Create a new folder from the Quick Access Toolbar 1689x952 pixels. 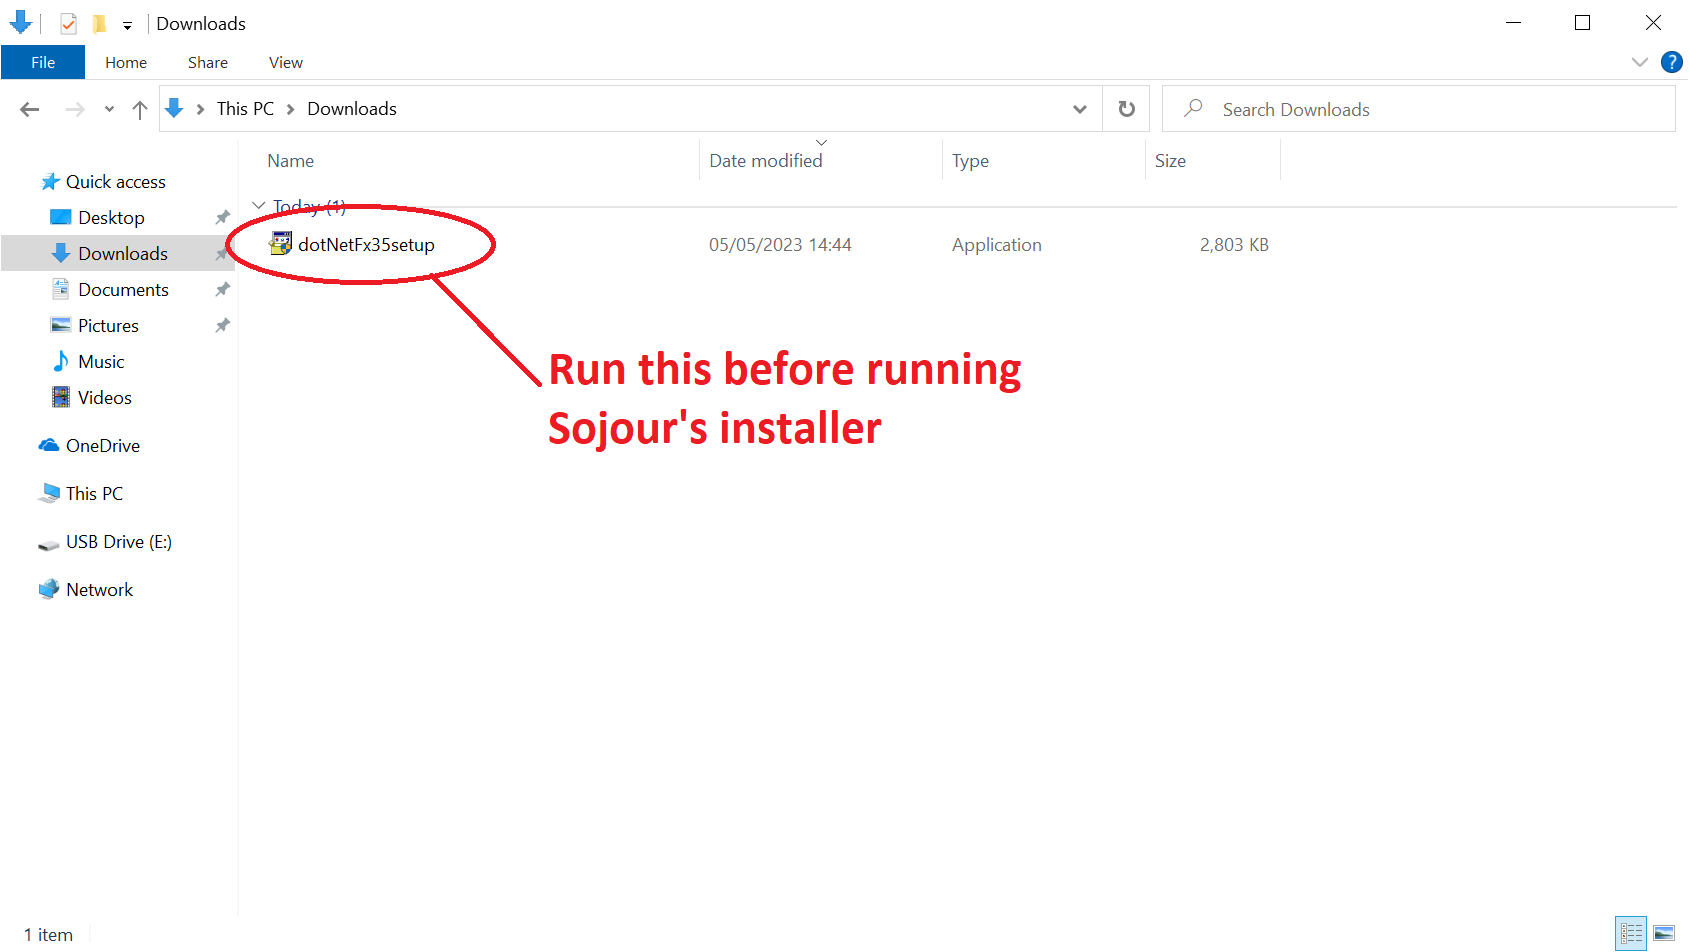[x=98, y=23]
